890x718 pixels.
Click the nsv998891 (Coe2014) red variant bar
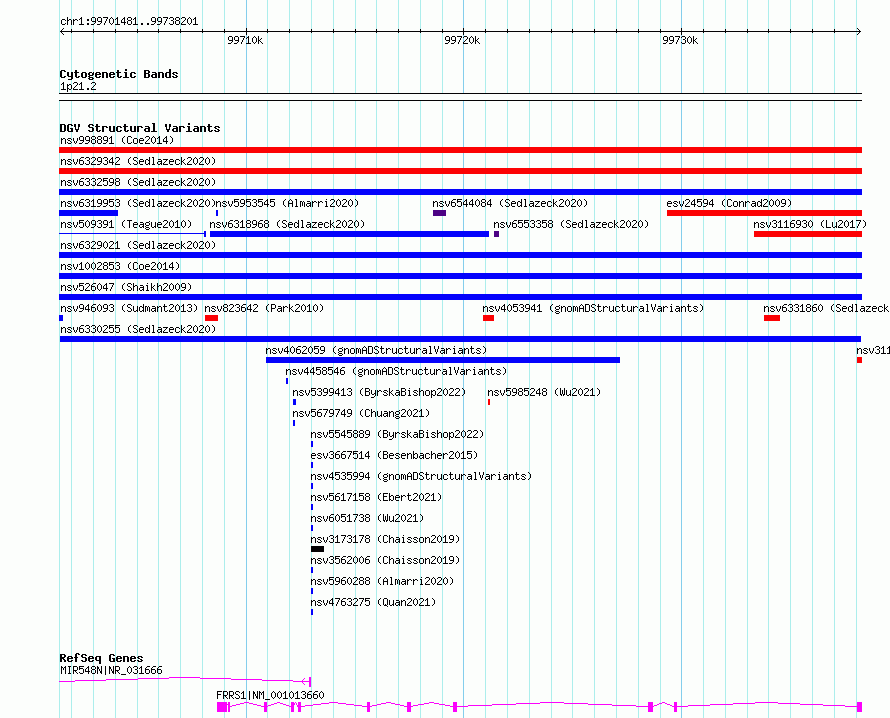[x=460, y=150]
